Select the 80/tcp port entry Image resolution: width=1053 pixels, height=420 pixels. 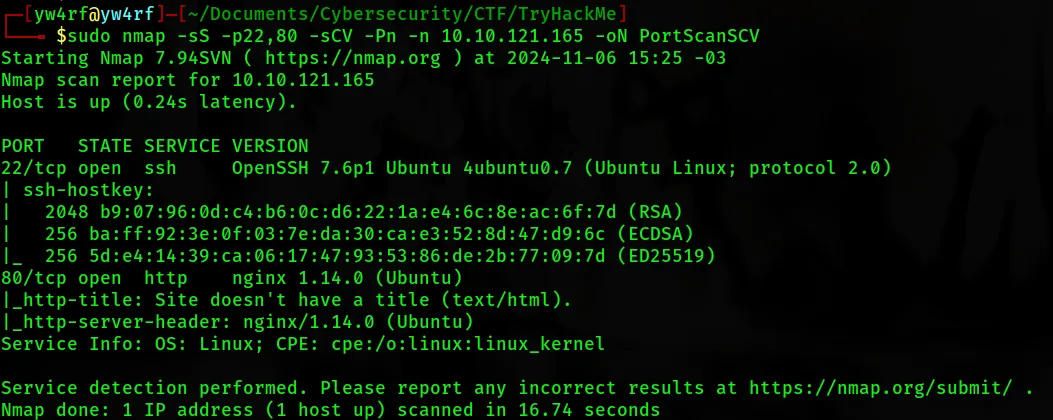pyautogui.click(x=29, y=278)
